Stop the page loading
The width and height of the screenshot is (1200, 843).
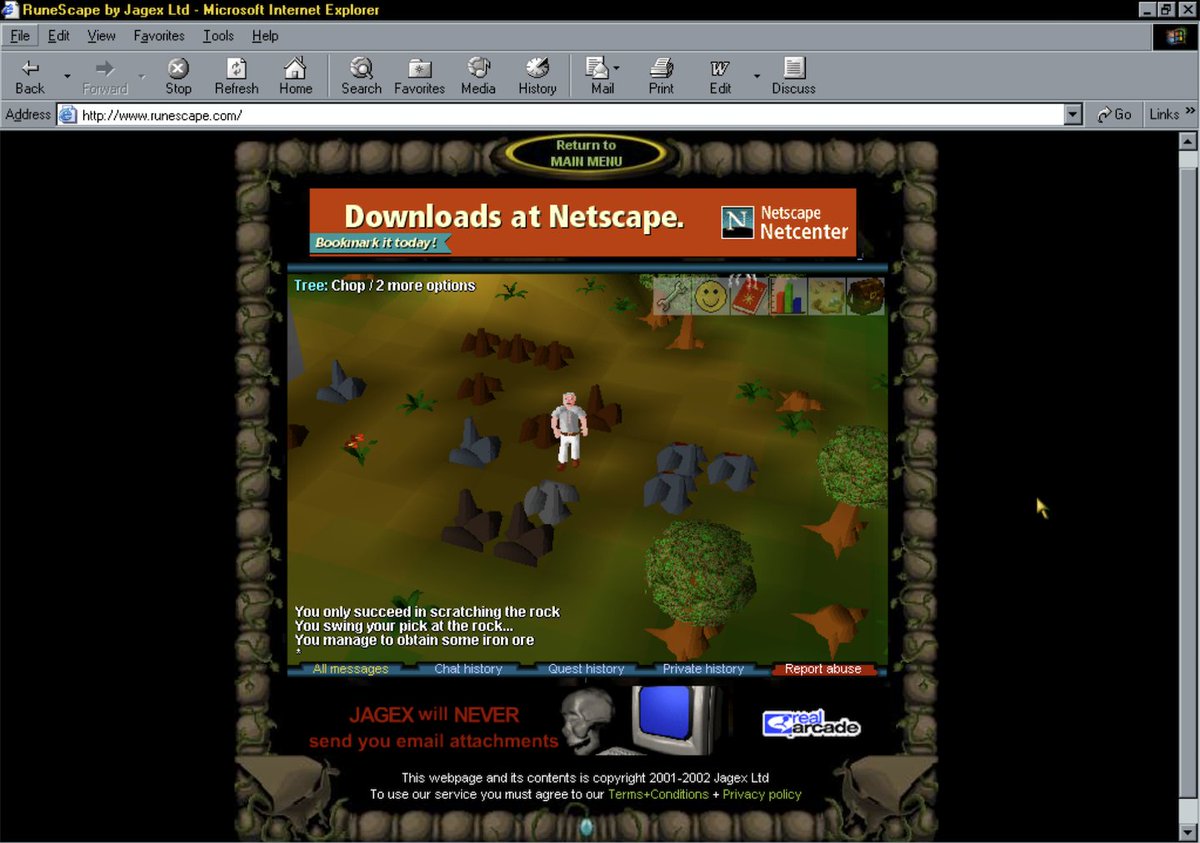[x=178, y=77]
